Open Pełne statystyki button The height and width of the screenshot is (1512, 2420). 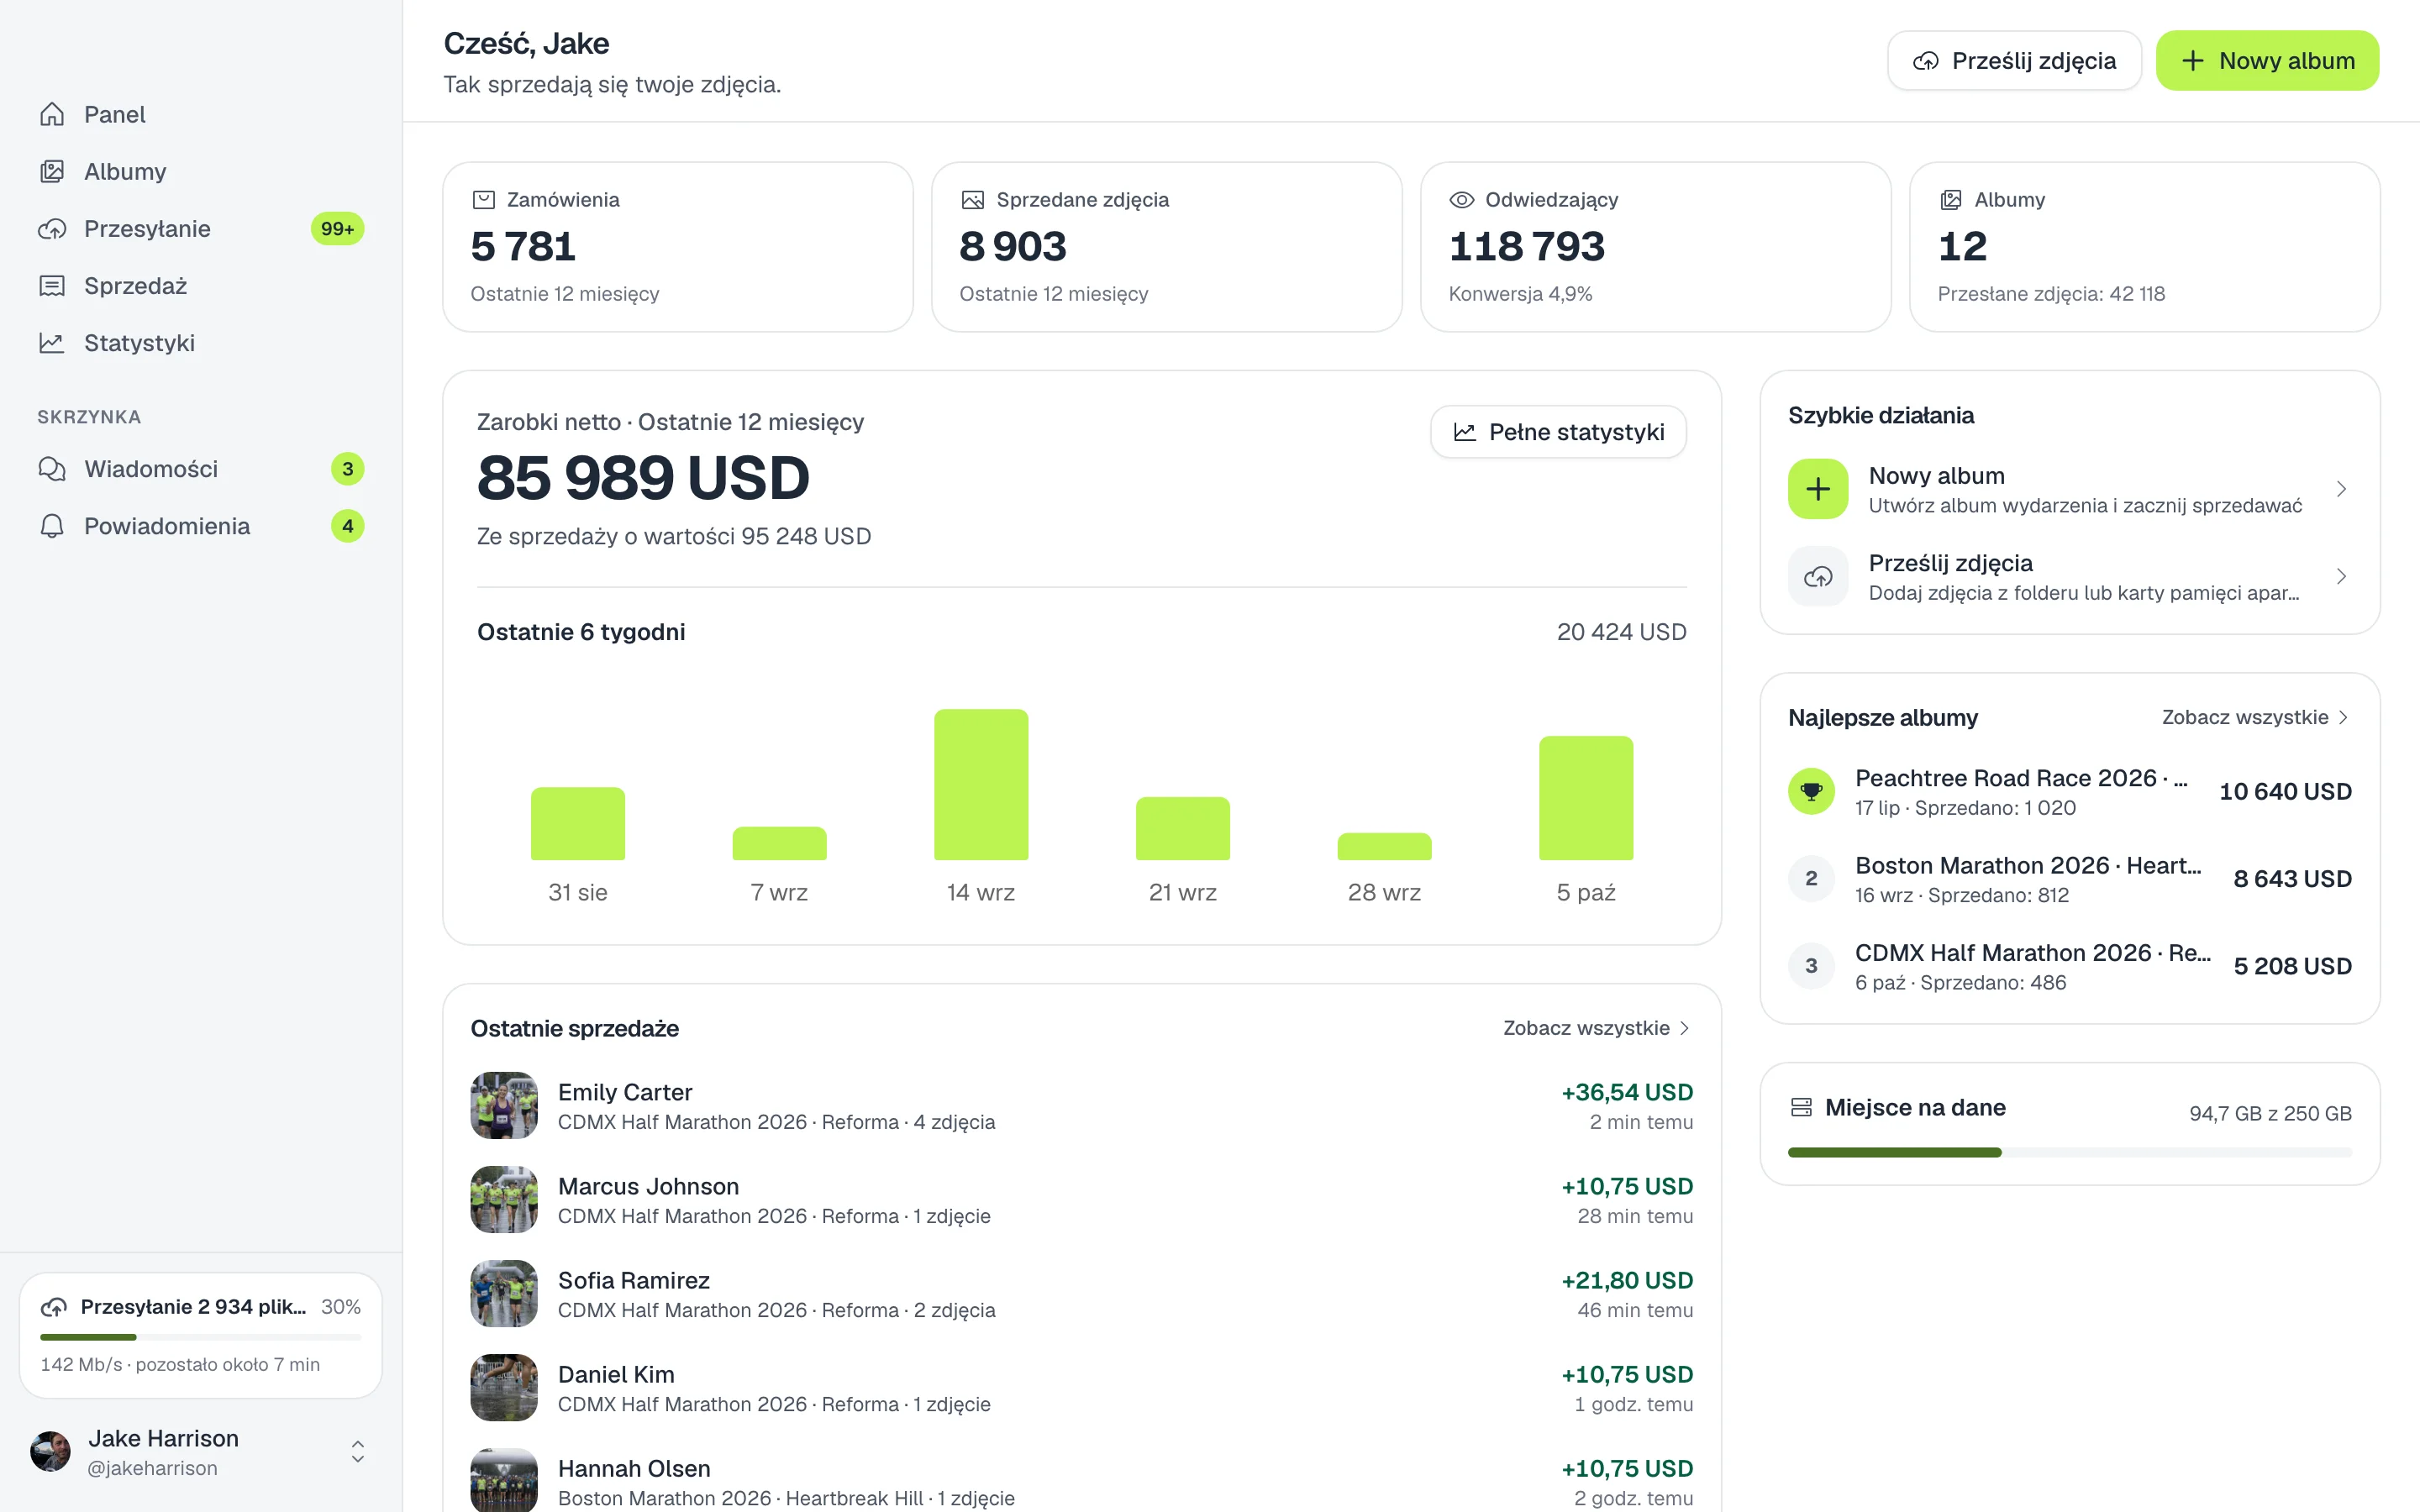point(1558,432)
